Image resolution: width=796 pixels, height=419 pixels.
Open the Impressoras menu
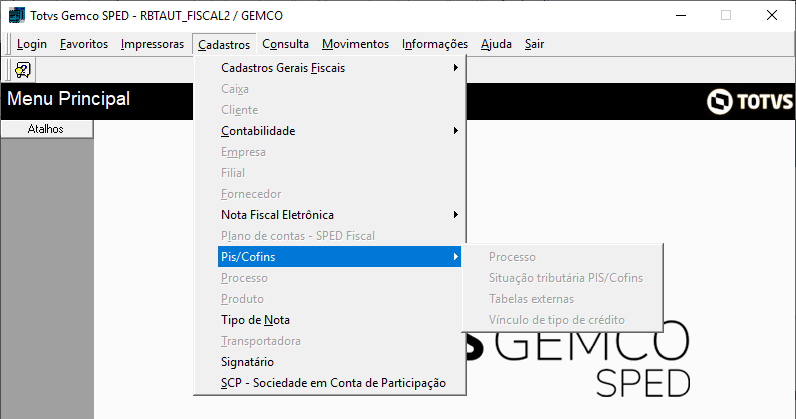[152, 44]
